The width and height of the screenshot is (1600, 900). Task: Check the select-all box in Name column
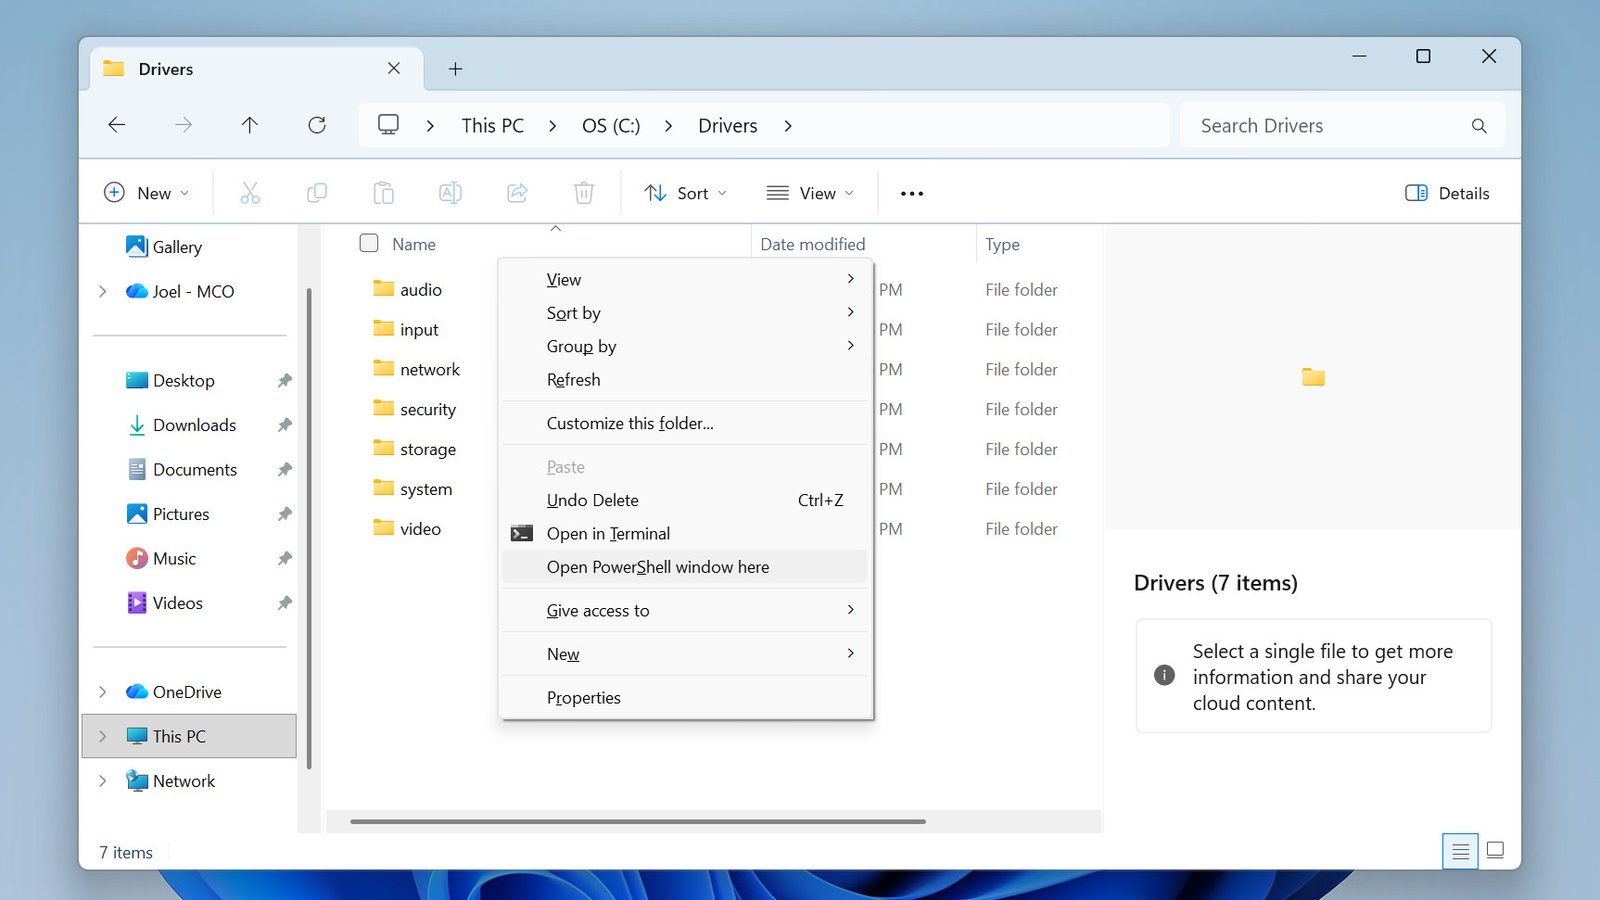point(368,243)
